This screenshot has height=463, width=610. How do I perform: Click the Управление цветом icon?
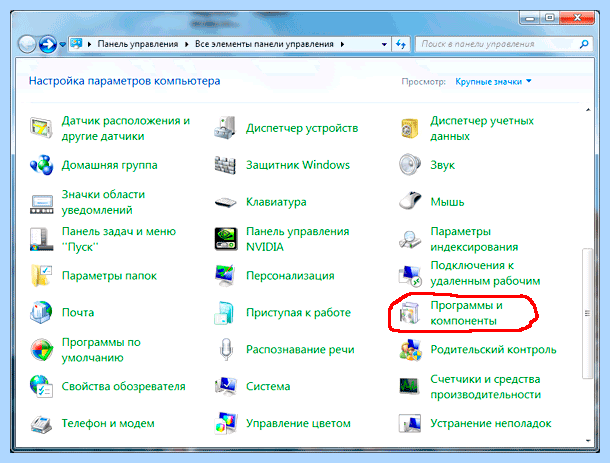226,423
